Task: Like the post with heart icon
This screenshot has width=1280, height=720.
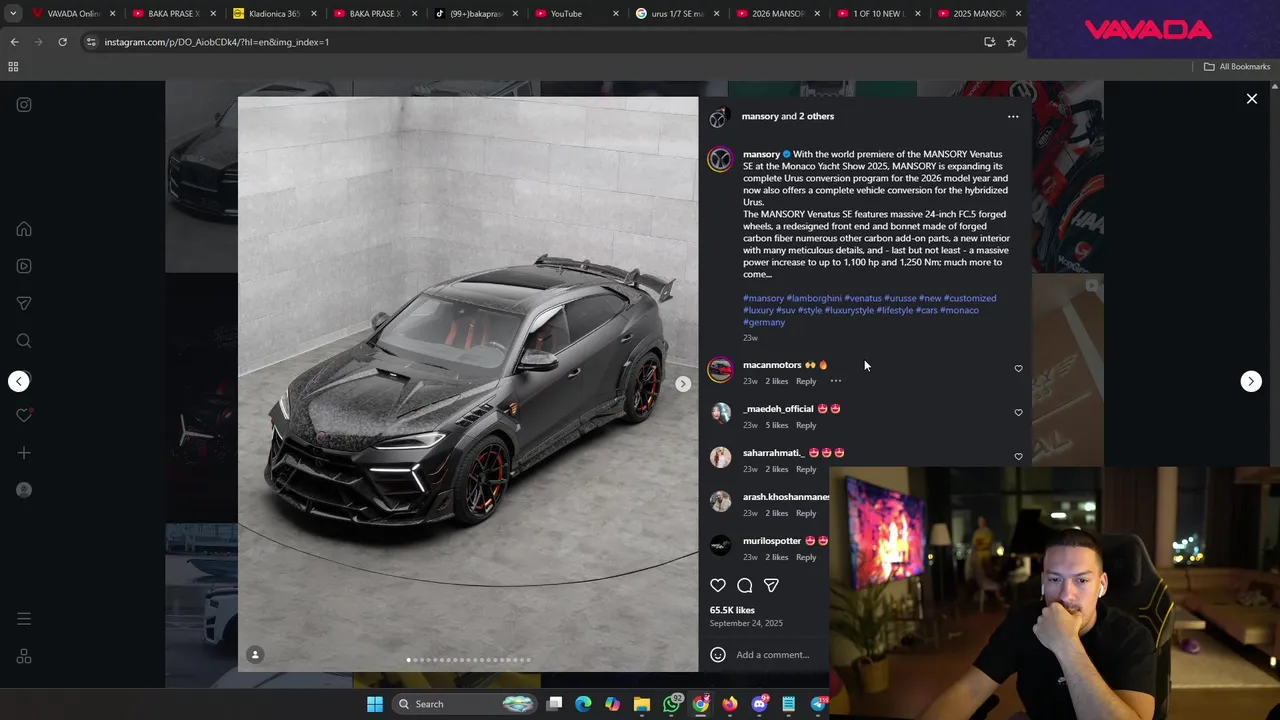Action: pos(718,585)
